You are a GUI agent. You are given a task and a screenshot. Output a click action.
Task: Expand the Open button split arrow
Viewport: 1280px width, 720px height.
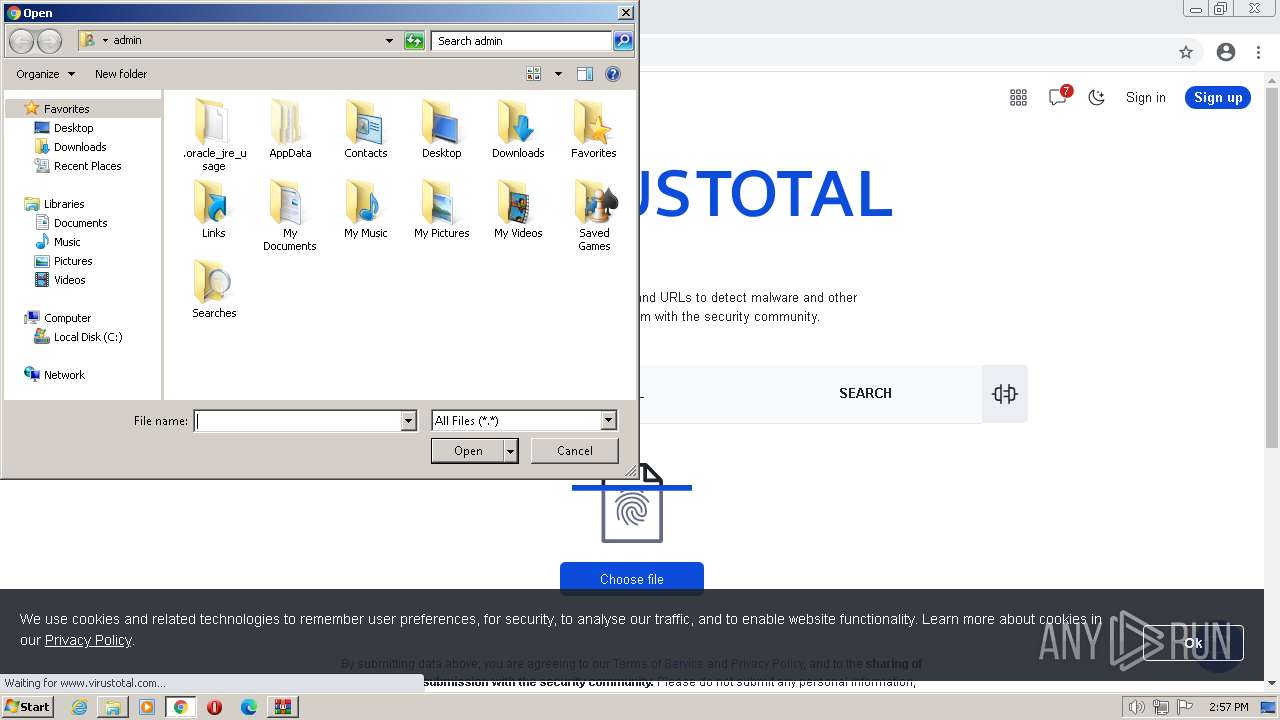click(x=511, y=451)
